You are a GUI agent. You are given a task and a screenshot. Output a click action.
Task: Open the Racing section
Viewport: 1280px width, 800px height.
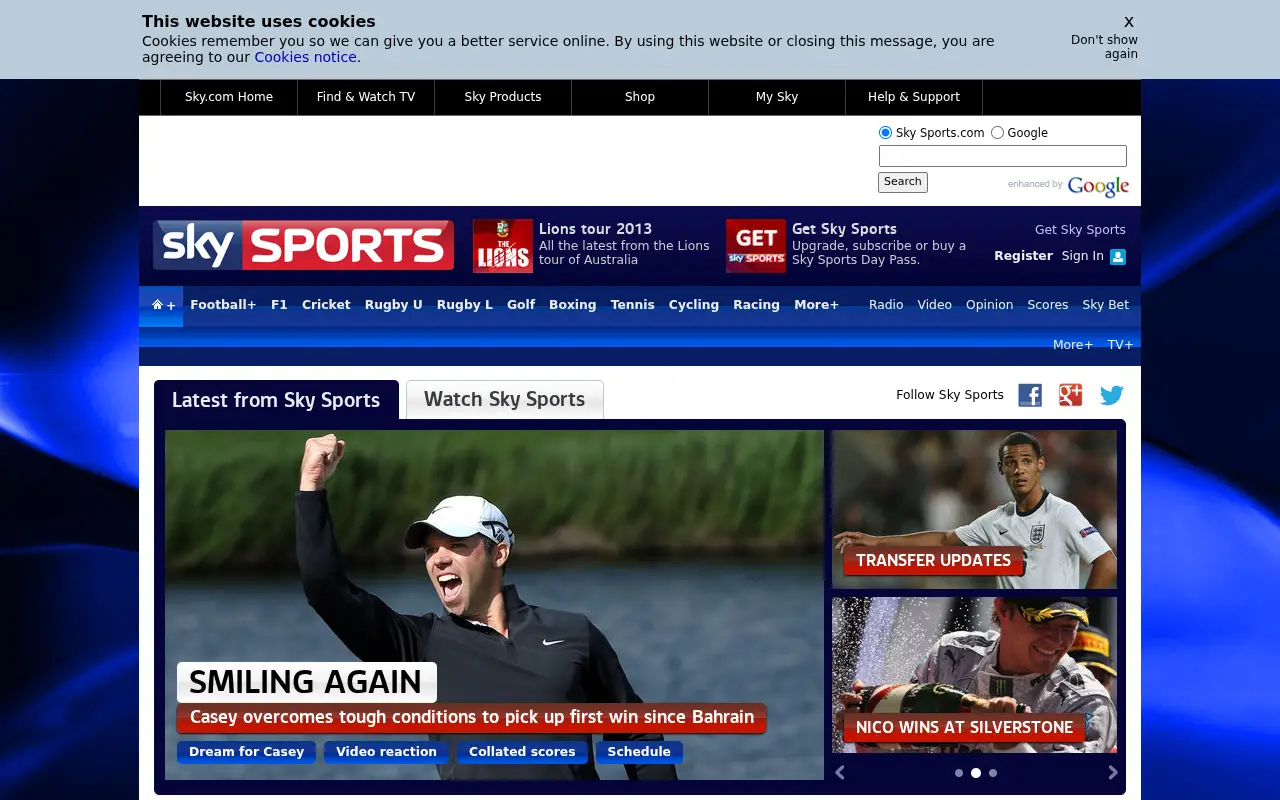(x=756, y=305)
